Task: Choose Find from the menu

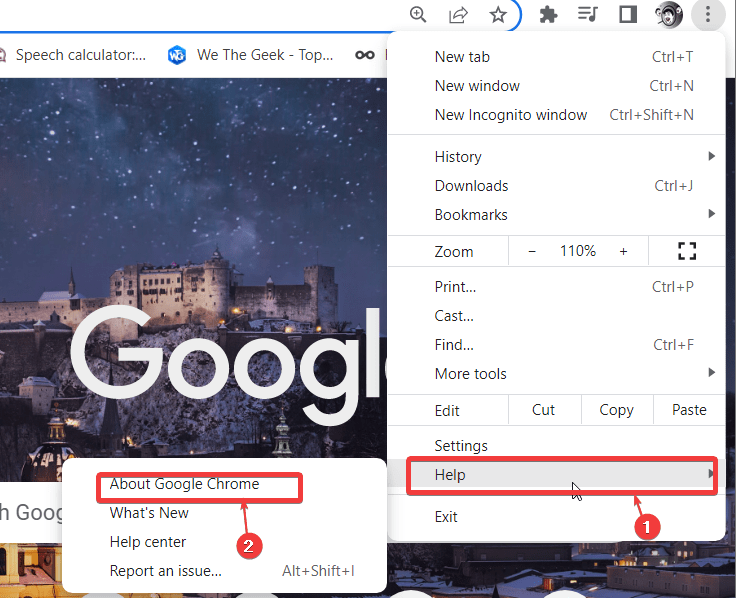Action: [556, 345]
